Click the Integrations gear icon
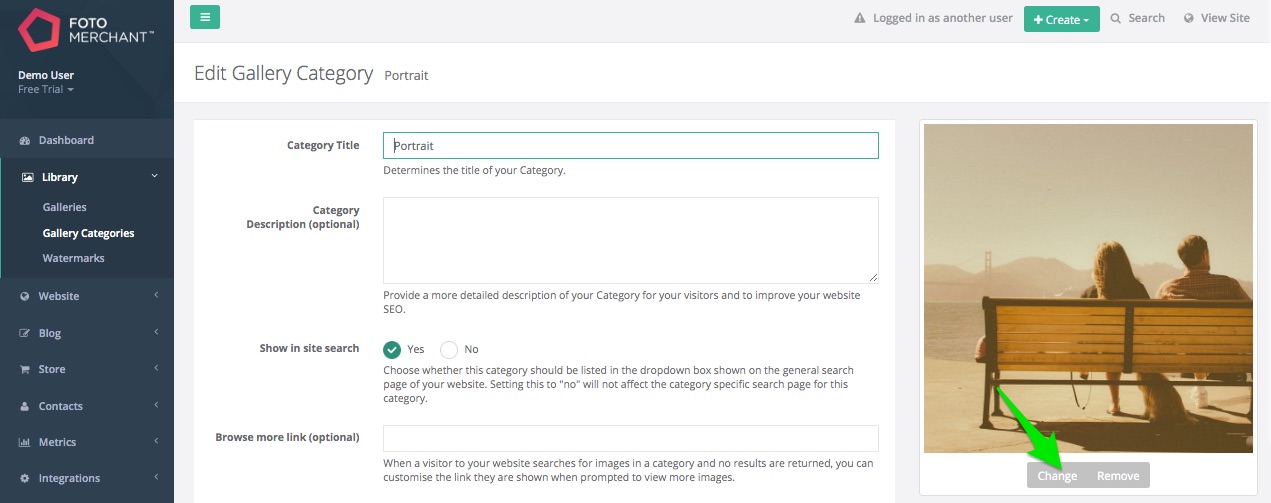1271x503 pixels. click(25, 479)
